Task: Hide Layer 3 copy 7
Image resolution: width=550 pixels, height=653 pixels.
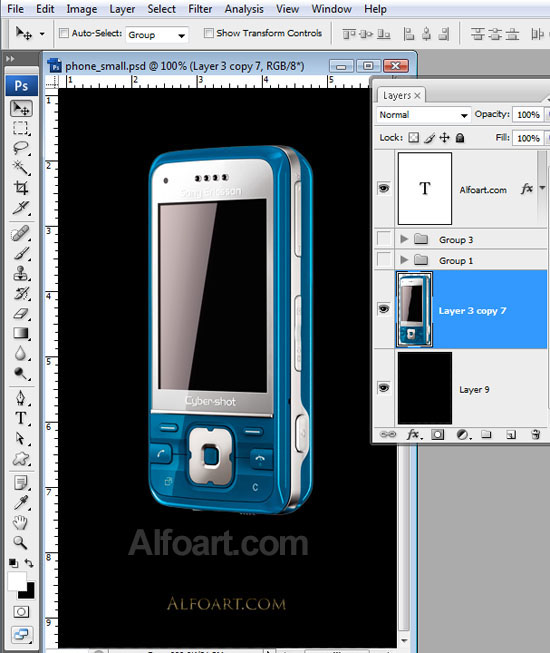Action: (x=384, y=309)
